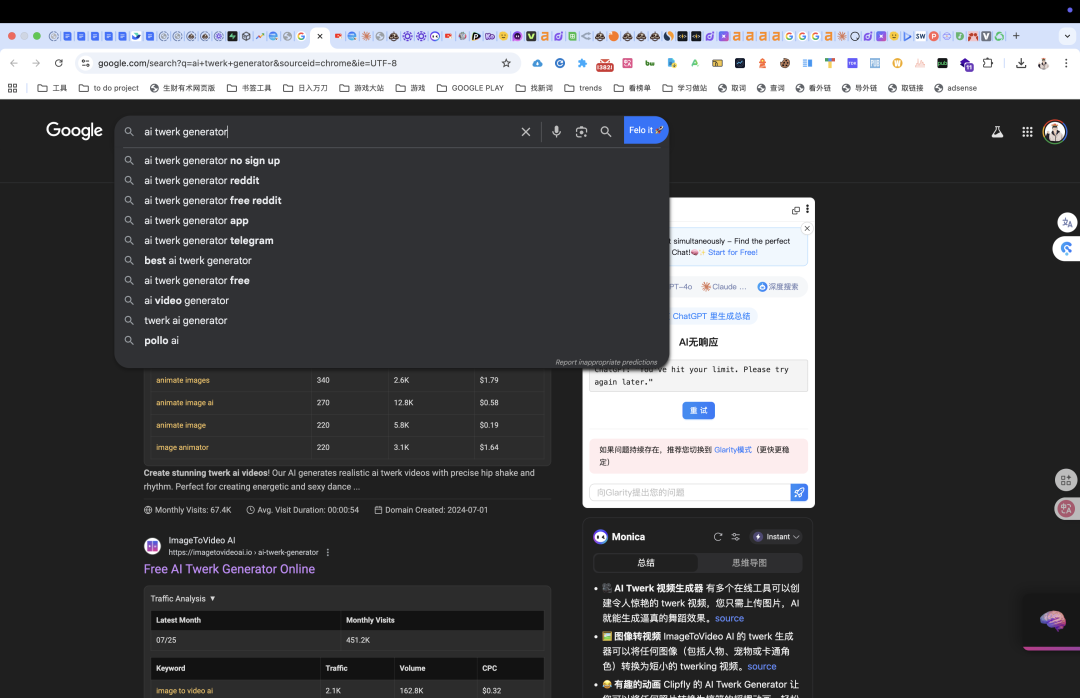Open the Glarity panel three-dot menu
Viewport: 1080px width, 698px height.
[807, 209]
